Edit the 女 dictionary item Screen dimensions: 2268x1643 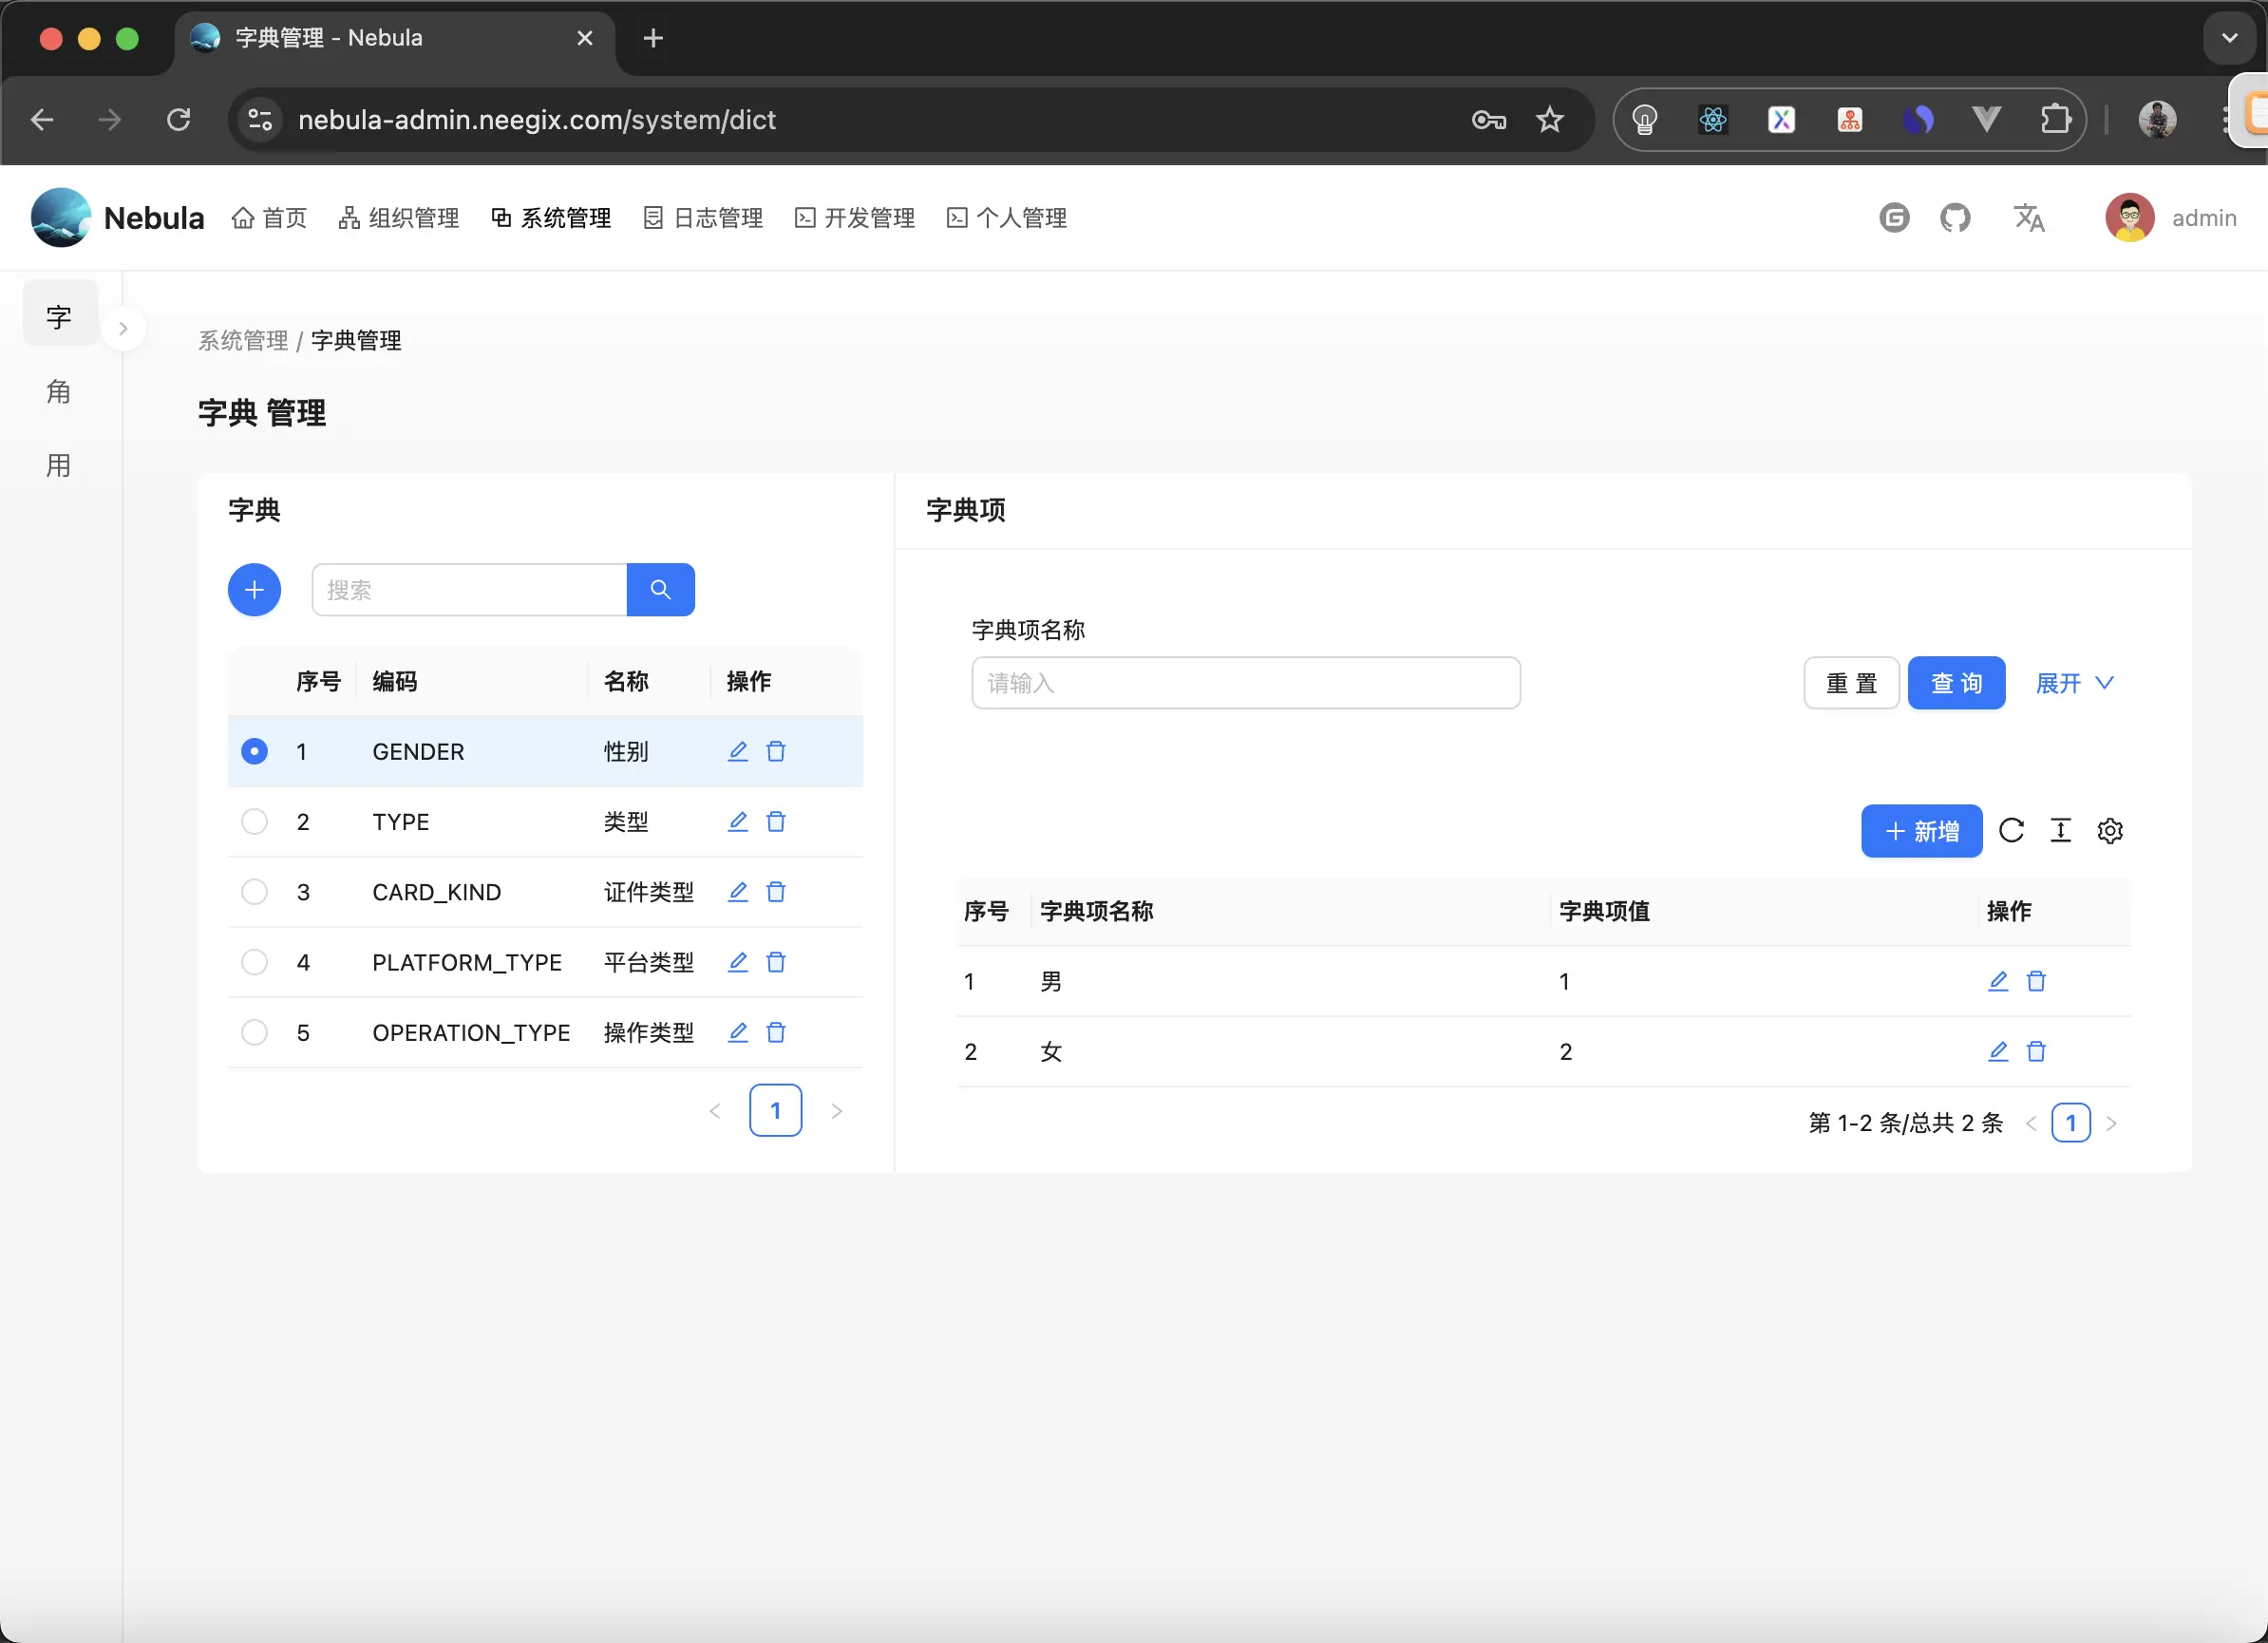click(x=1998, y=1050)
